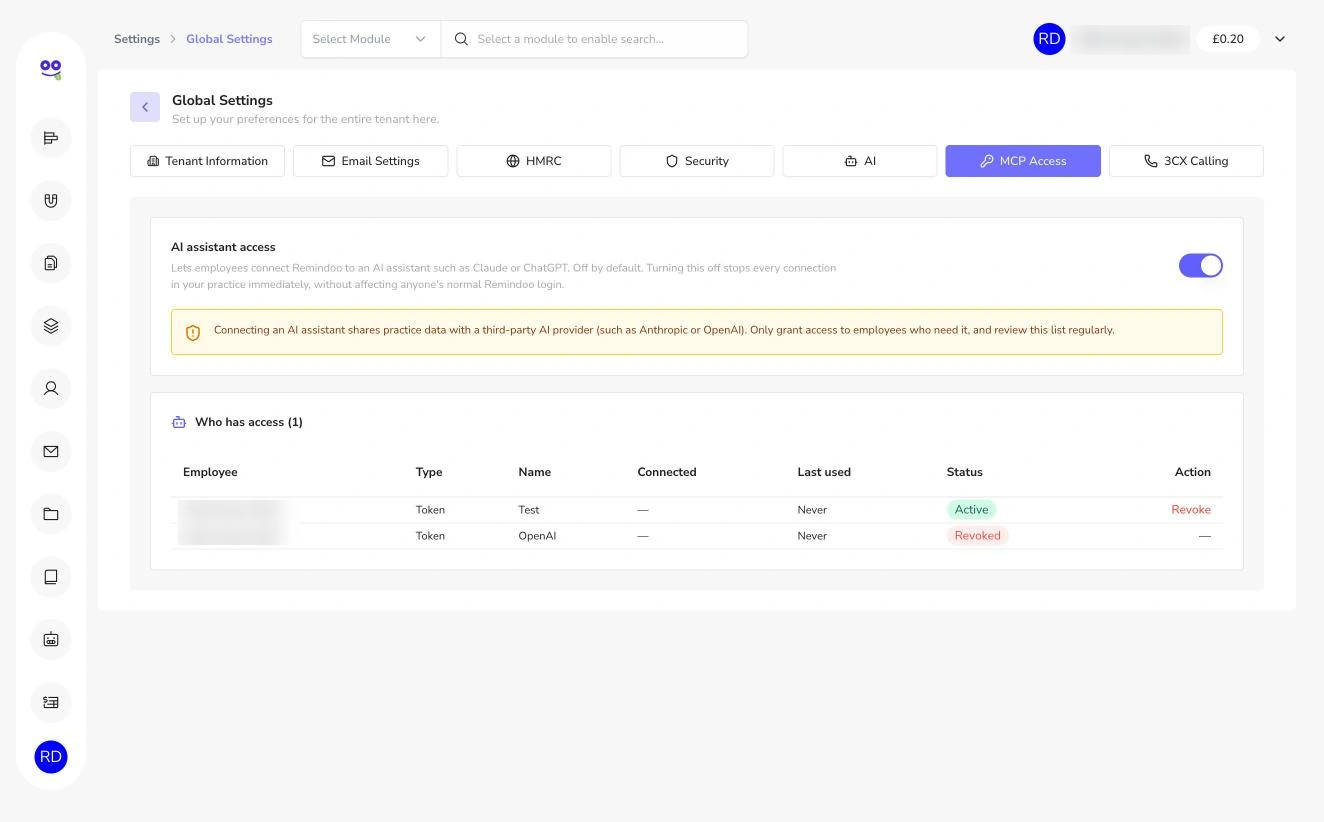Open the book icon in the sidebar
1324x822 pixels.
(51, 577)
